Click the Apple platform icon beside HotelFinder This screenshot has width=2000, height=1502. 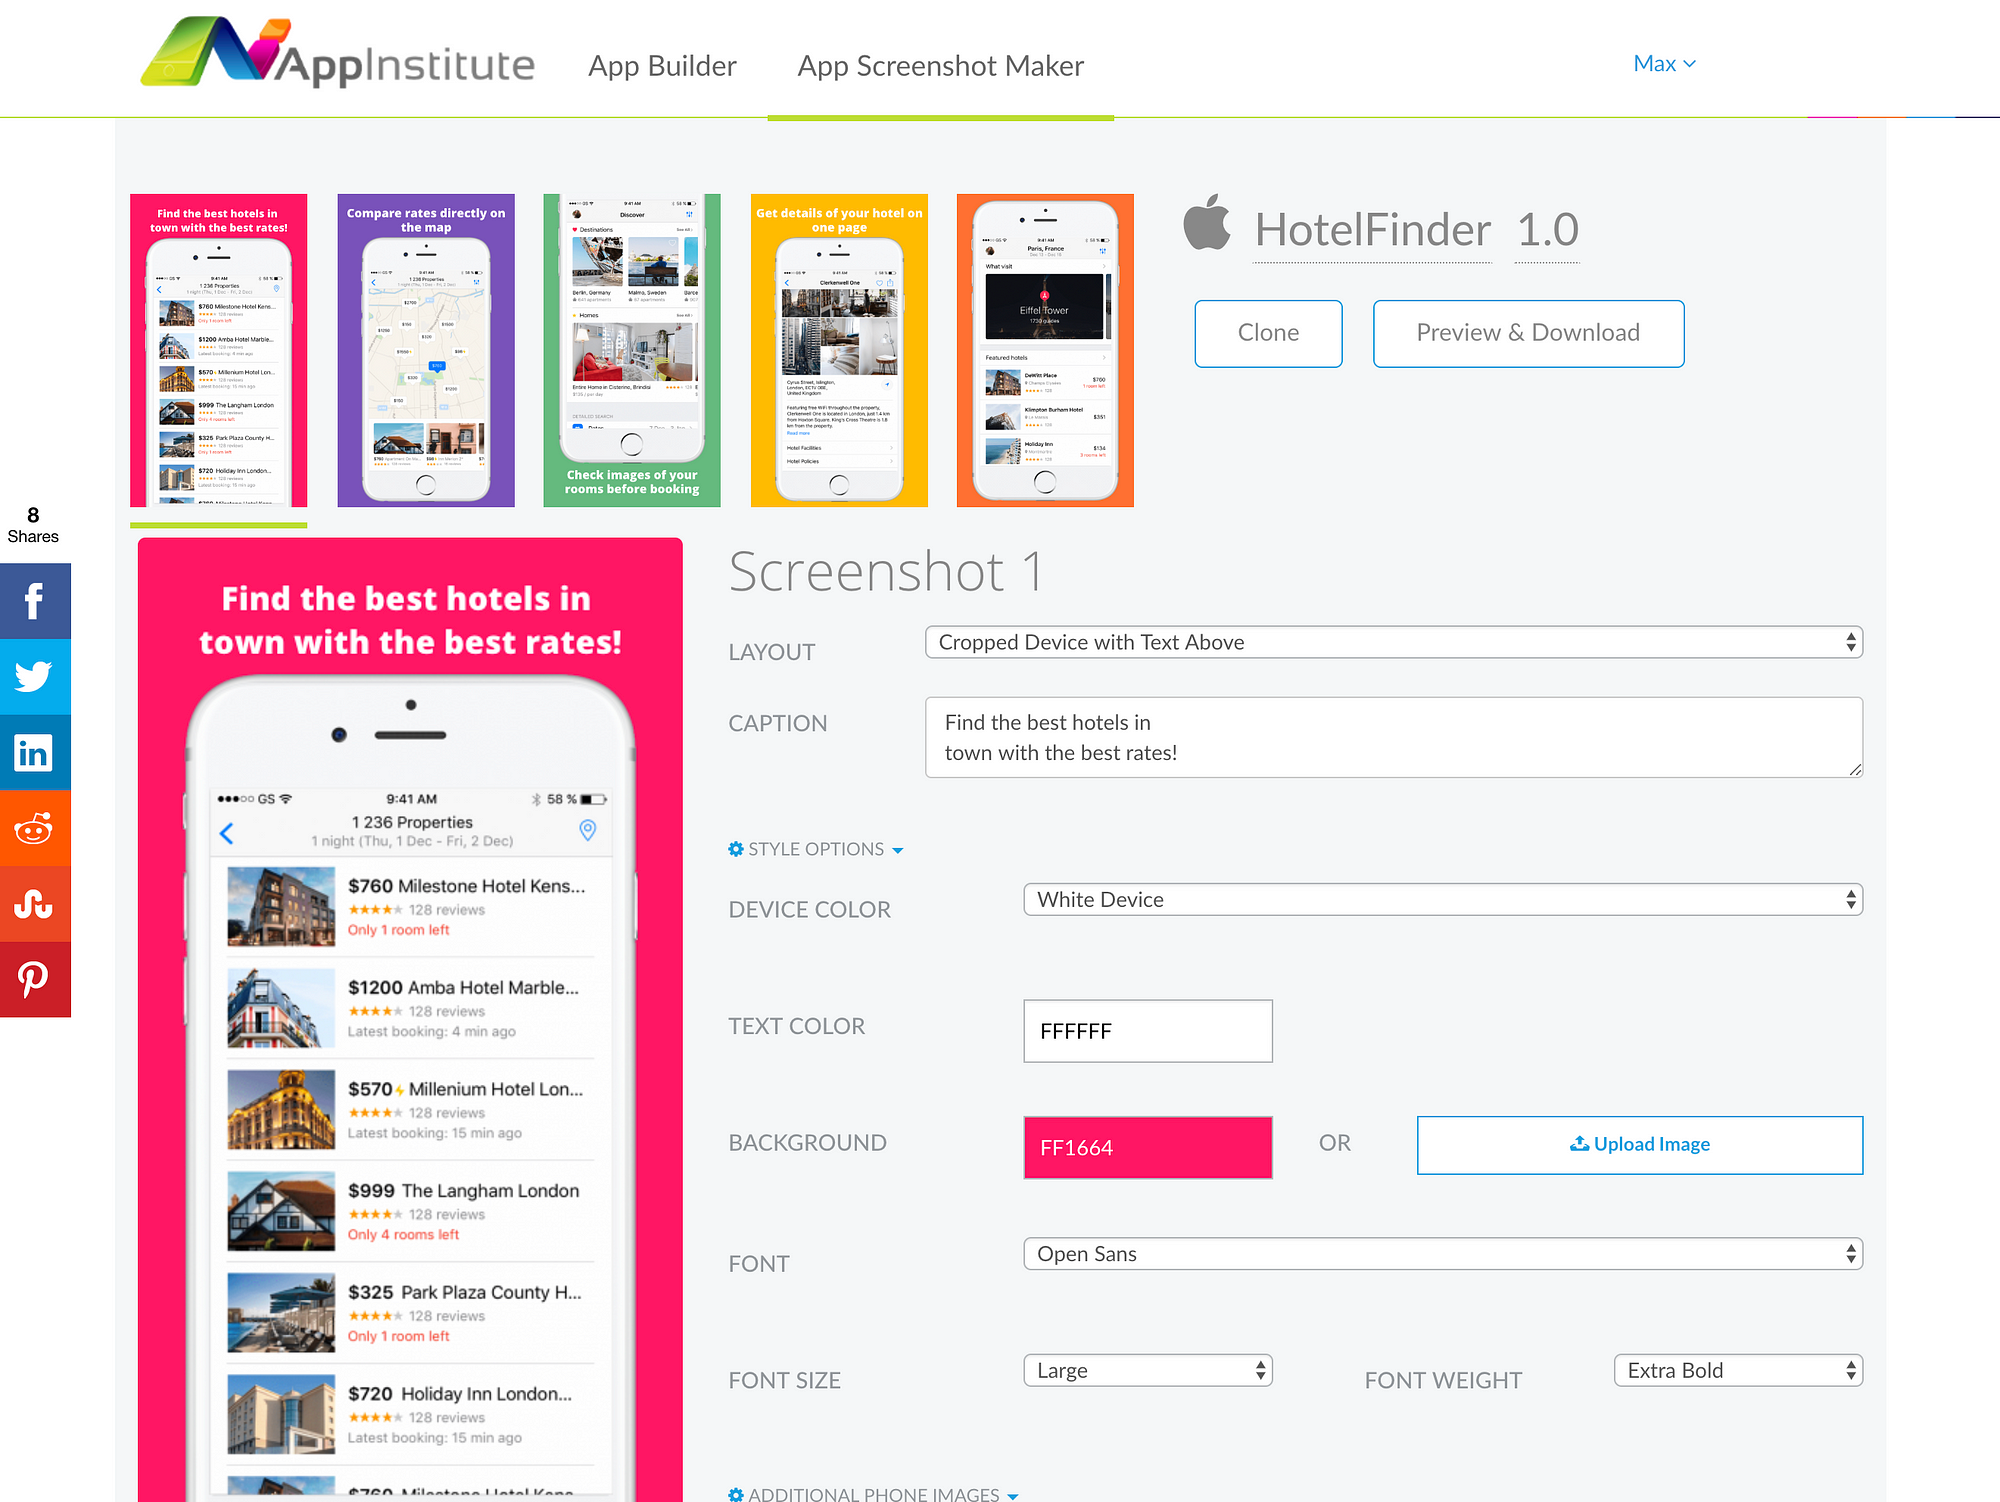[1207, 222]
